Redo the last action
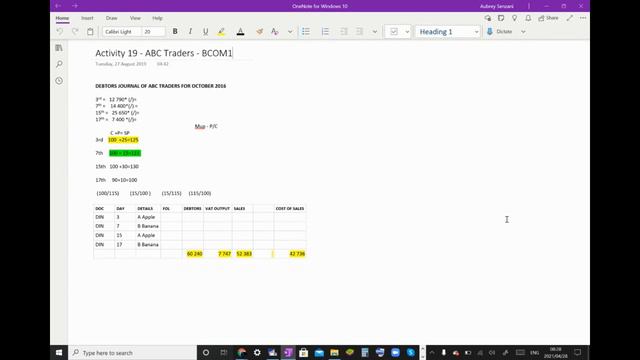 75,31
